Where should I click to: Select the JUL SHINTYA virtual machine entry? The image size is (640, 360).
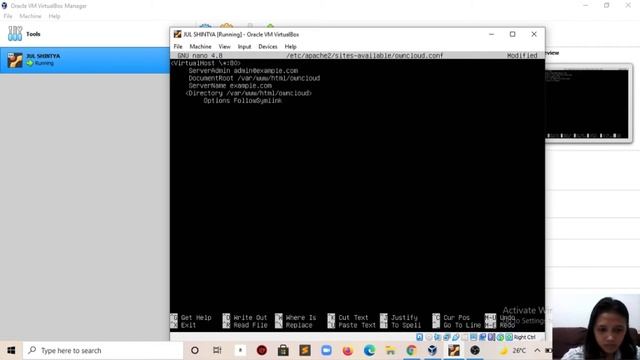[x=84, y=60]
